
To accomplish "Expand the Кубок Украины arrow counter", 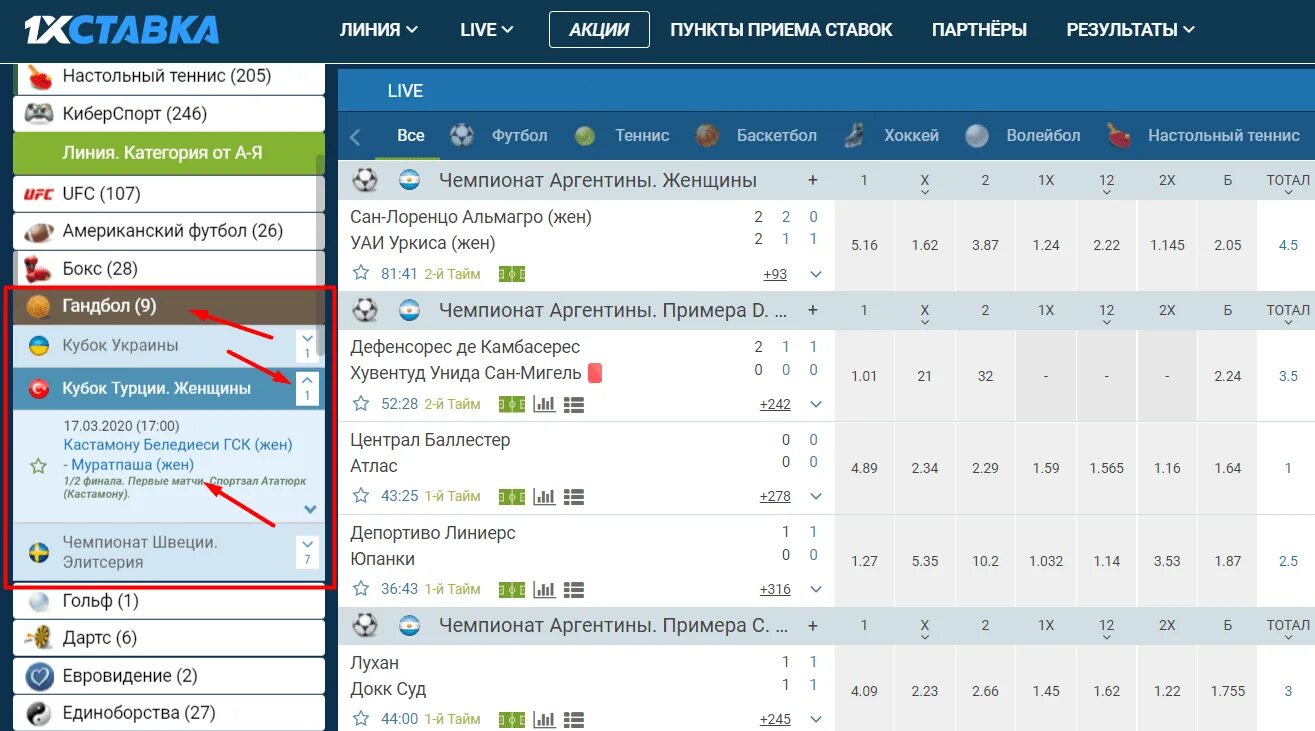I will tap(307, 346).
